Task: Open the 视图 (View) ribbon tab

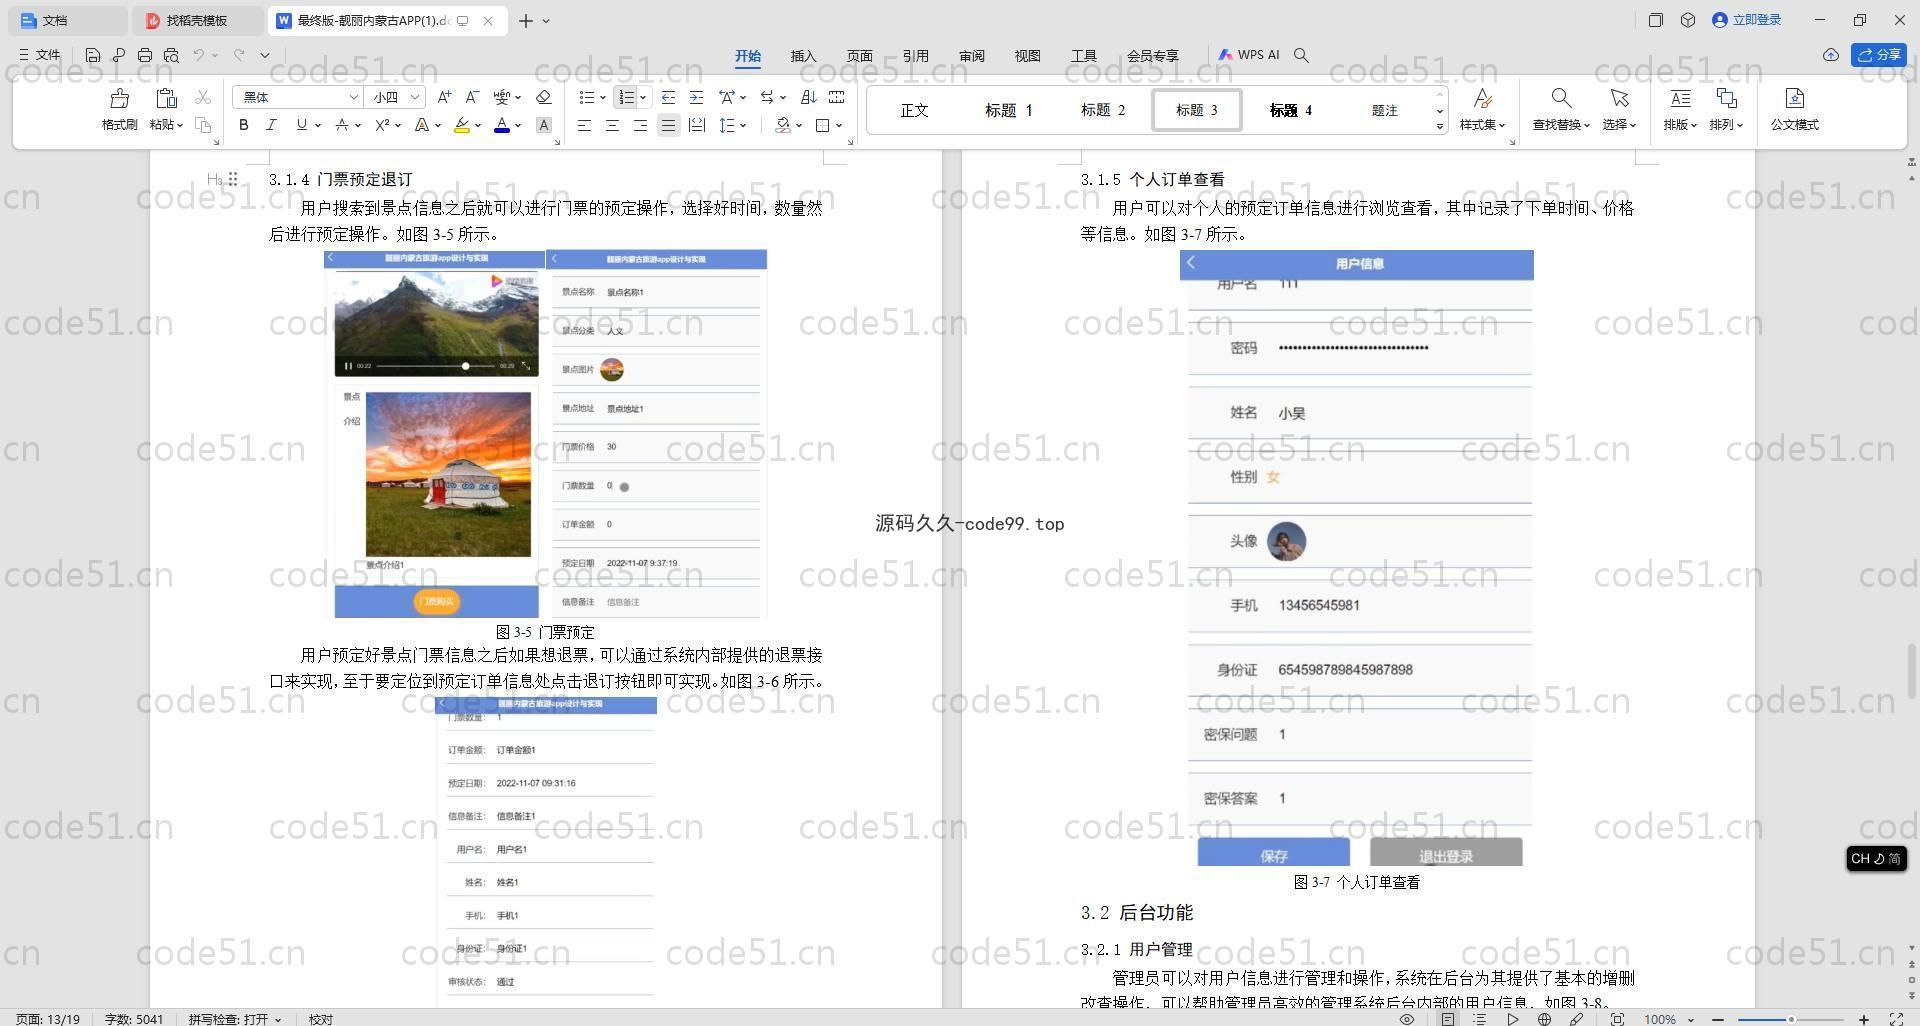Action: [1027, 56]
